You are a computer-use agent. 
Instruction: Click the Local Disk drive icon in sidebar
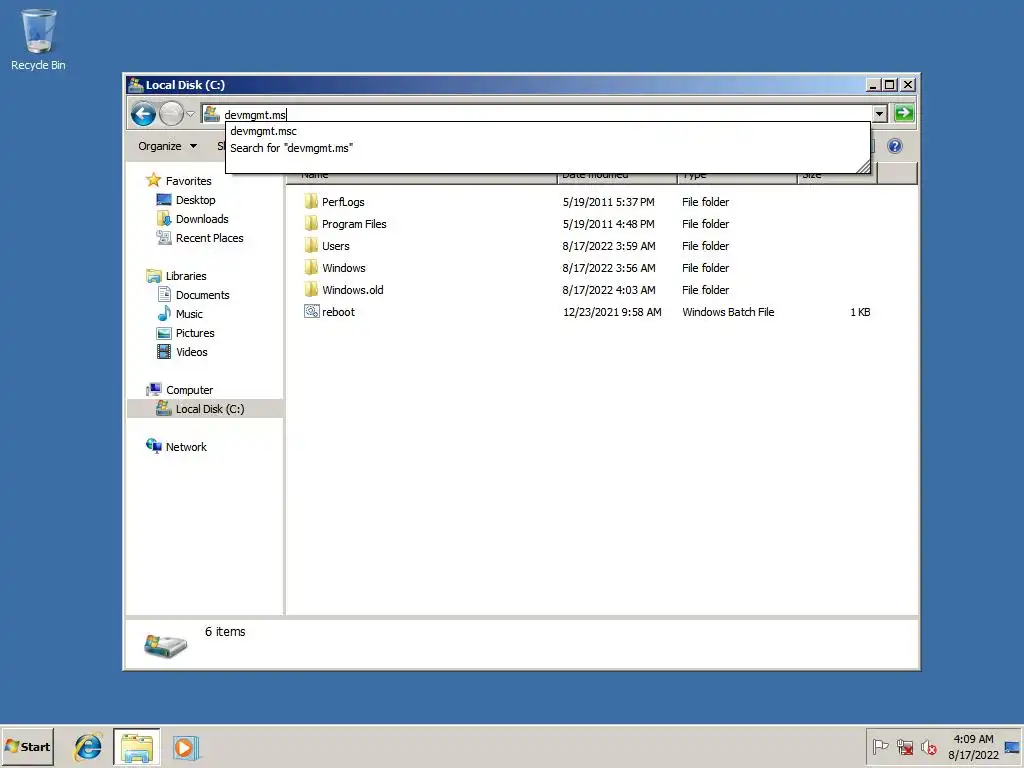164,408
